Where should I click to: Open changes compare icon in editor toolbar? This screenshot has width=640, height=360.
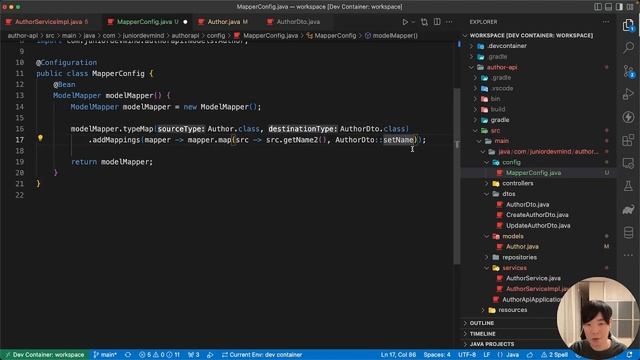(424, 22)
